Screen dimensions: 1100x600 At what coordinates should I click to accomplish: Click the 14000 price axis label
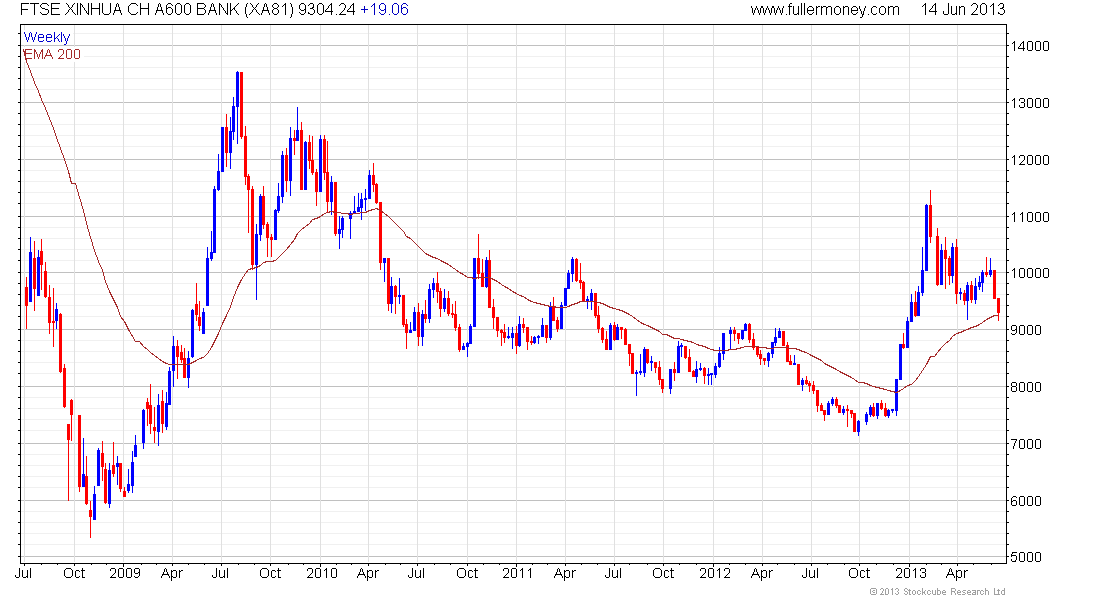click(1030, 46)
